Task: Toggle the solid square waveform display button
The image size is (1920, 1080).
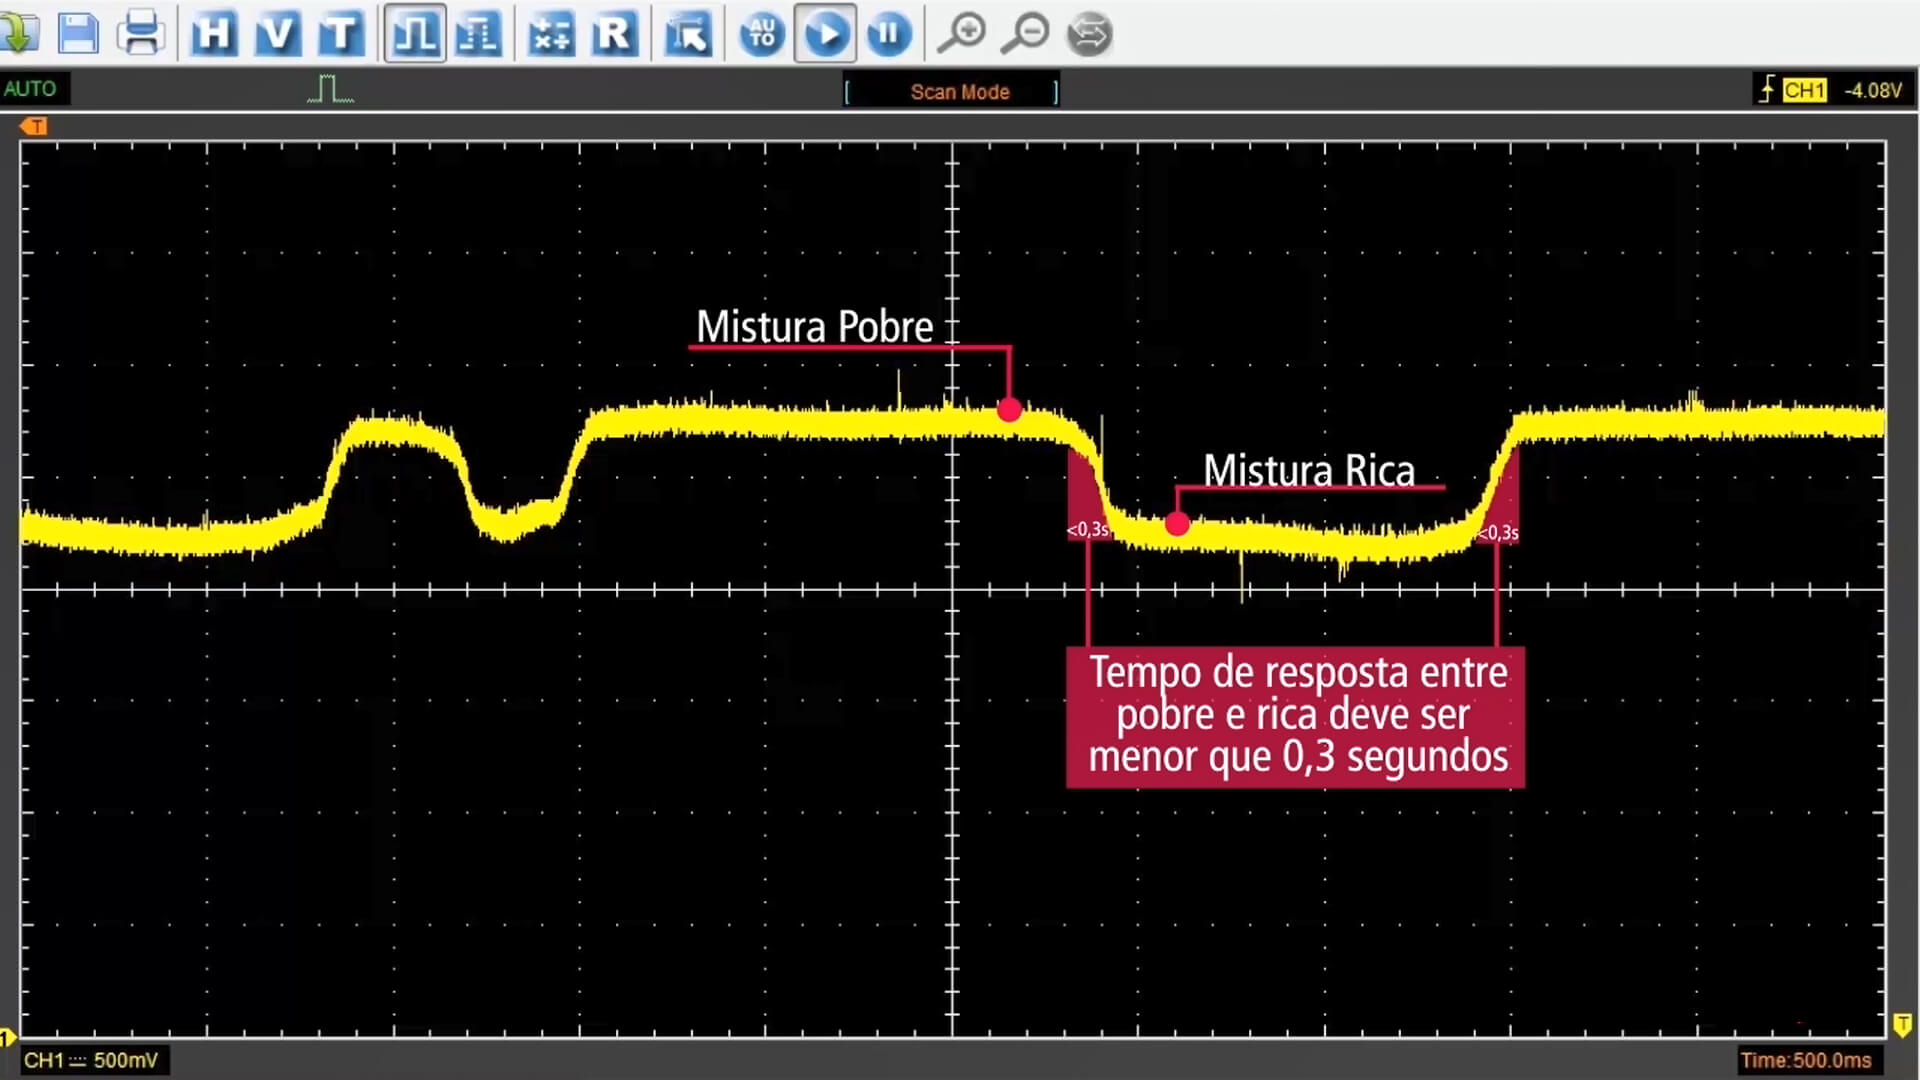Action: tap(415, 34)
